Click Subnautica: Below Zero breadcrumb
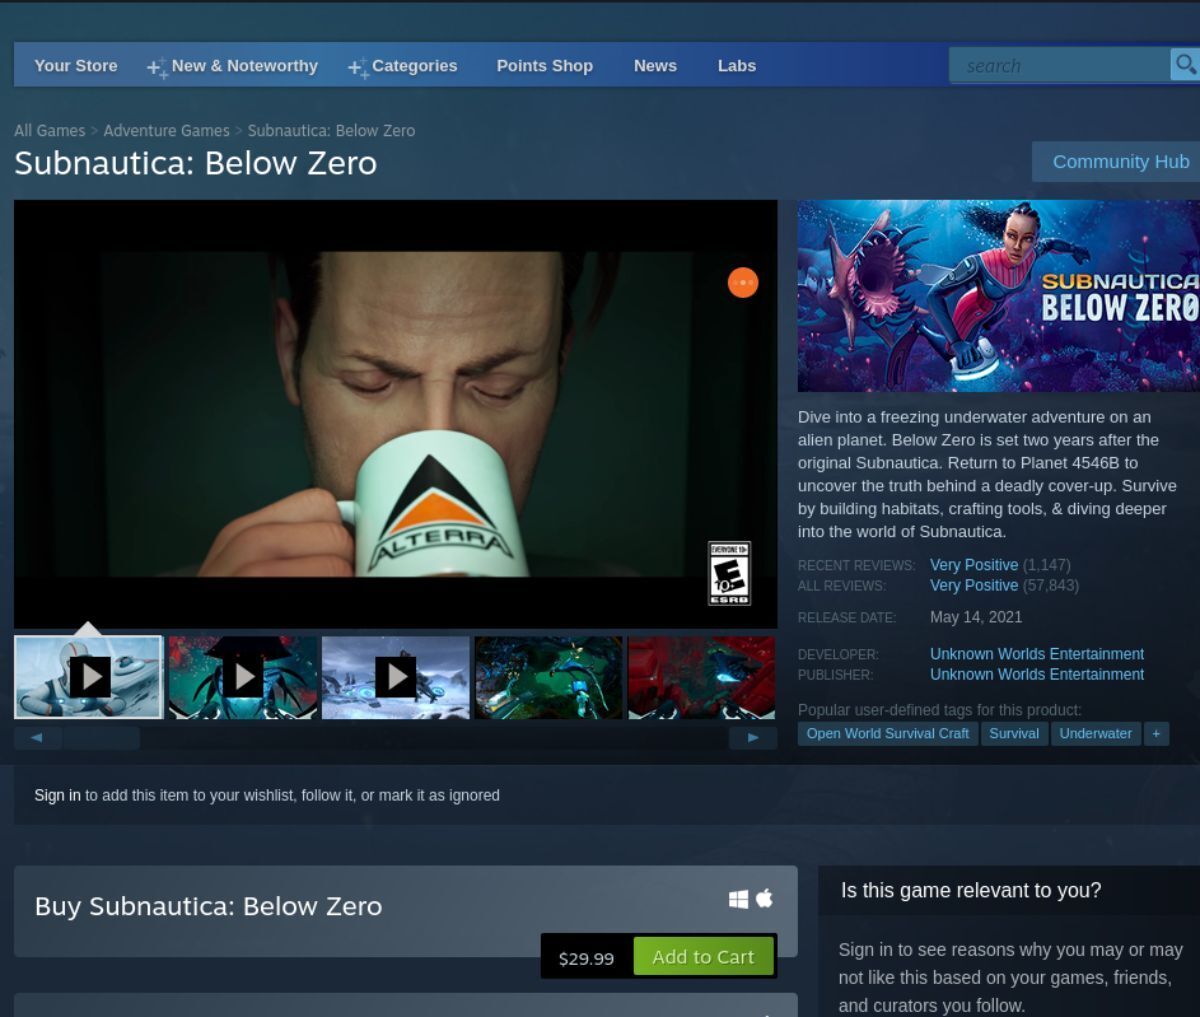Viewport: 1200px width, 1017px height. coord(331,131)
